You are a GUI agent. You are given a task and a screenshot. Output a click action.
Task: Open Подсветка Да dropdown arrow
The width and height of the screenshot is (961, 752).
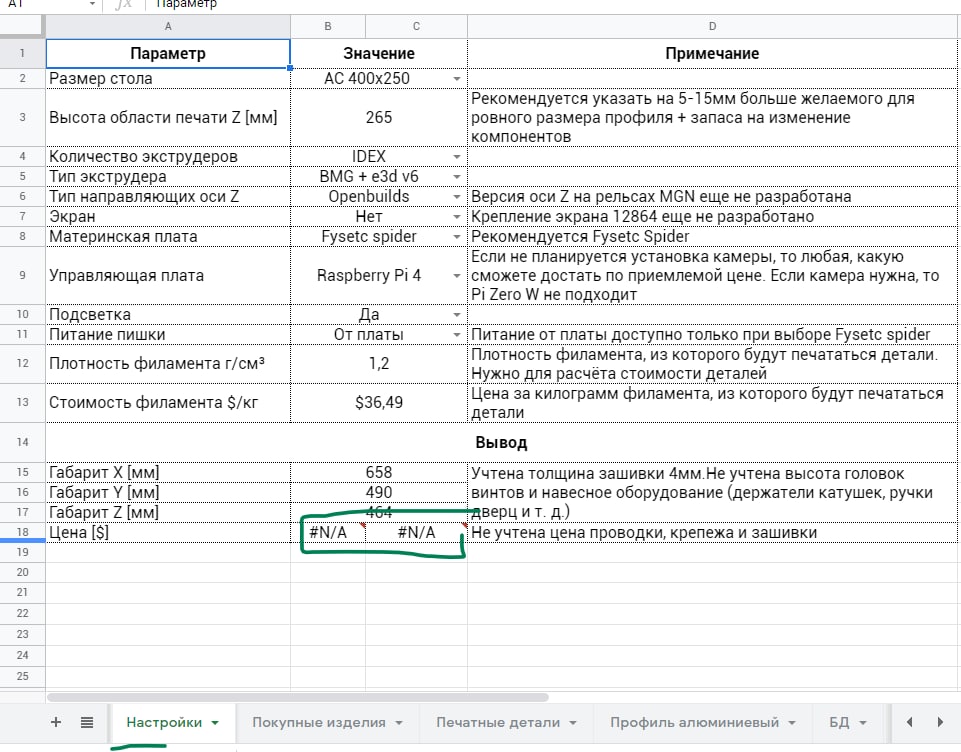457,314
